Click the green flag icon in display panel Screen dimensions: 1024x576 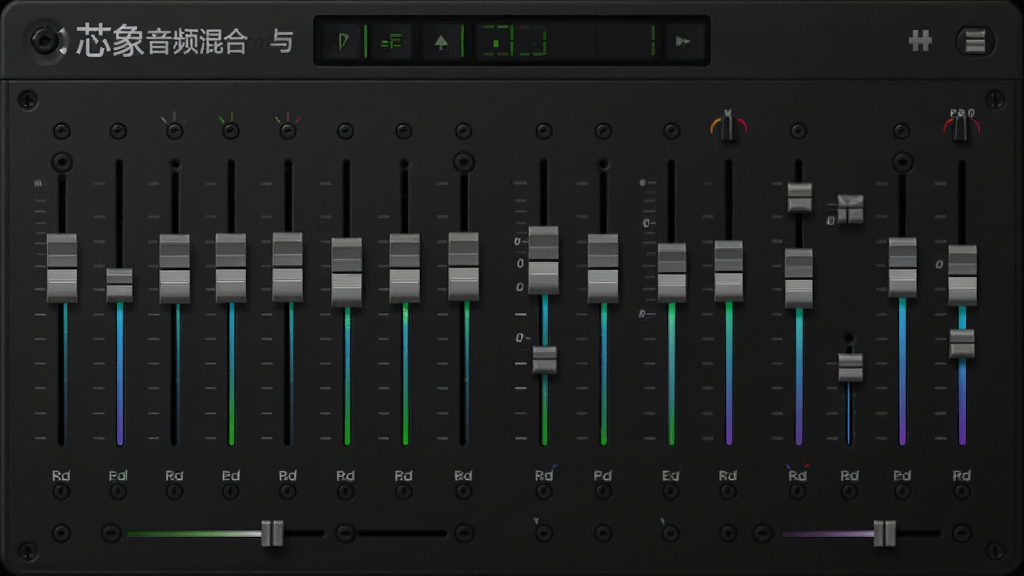(x=344, y=42)
